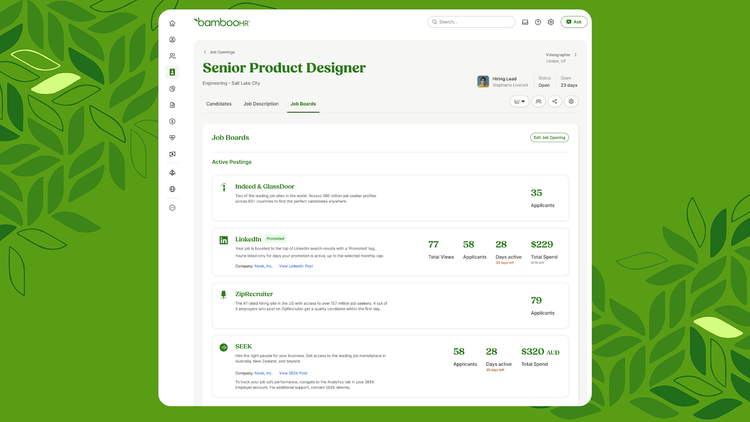
Task: Click the Job Openings breadcrumb link
Action: (x=222, y=52)
